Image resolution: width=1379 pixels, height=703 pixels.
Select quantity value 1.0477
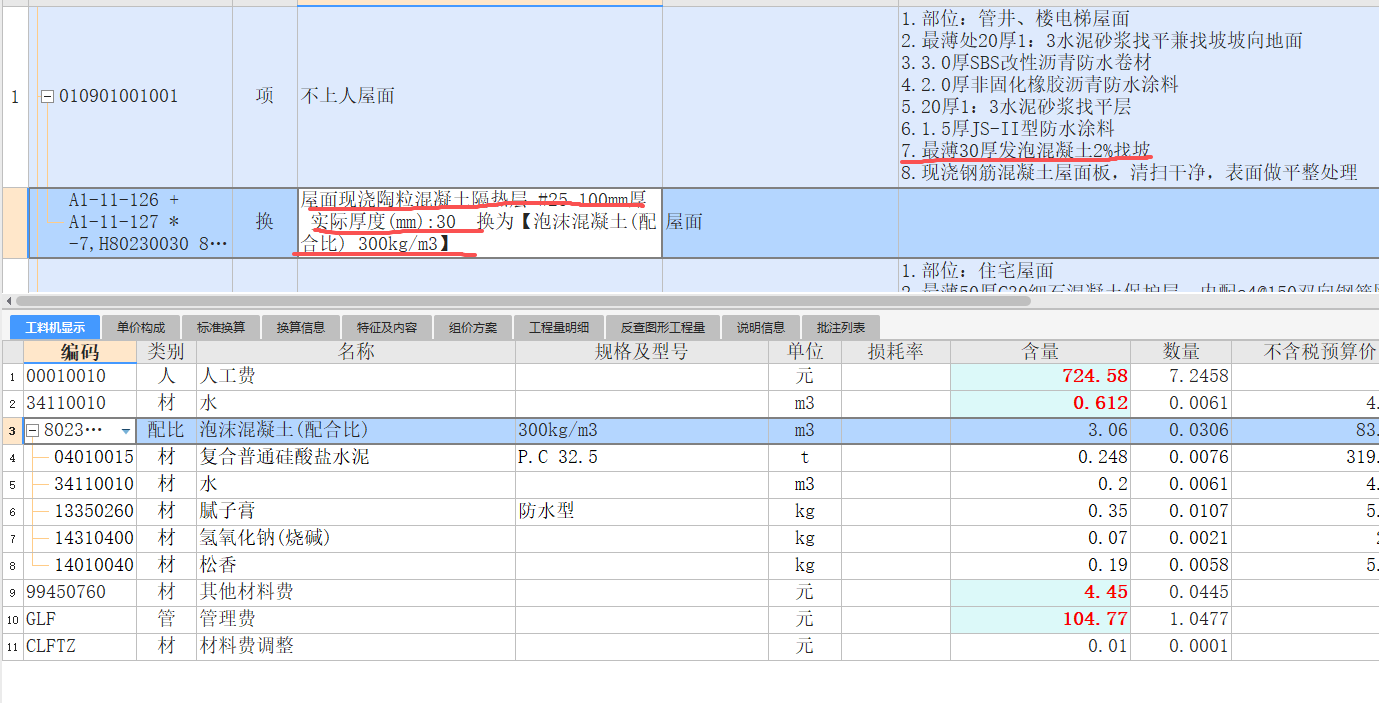click(1181, 620)
